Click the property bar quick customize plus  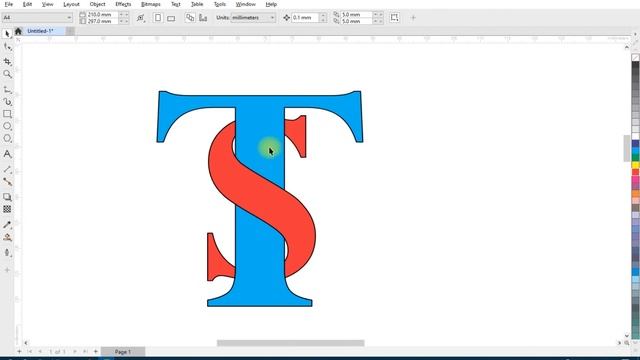pos(413,18)
